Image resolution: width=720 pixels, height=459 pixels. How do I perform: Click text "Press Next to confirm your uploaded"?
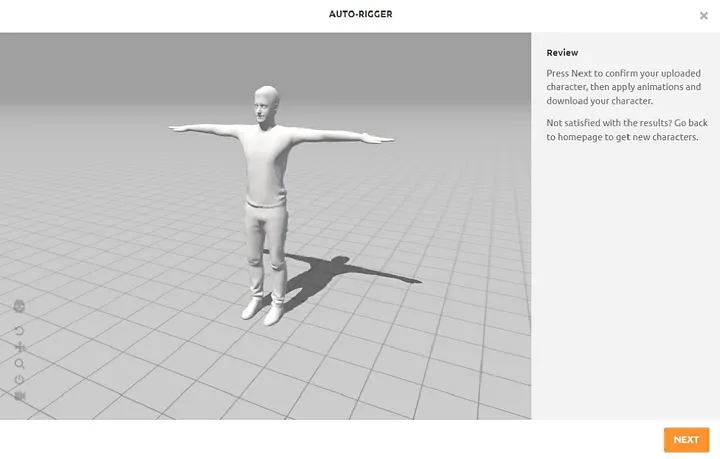(623, 73)
